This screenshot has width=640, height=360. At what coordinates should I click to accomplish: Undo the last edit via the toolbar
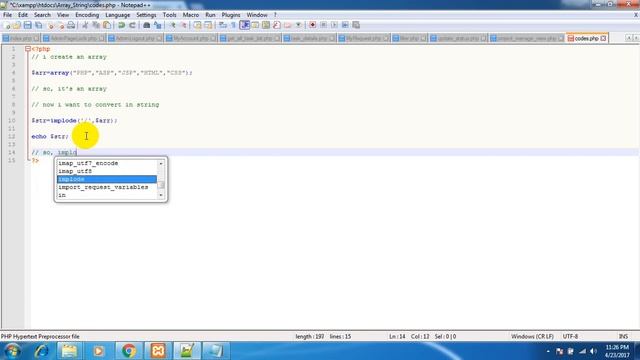point(121,25)
